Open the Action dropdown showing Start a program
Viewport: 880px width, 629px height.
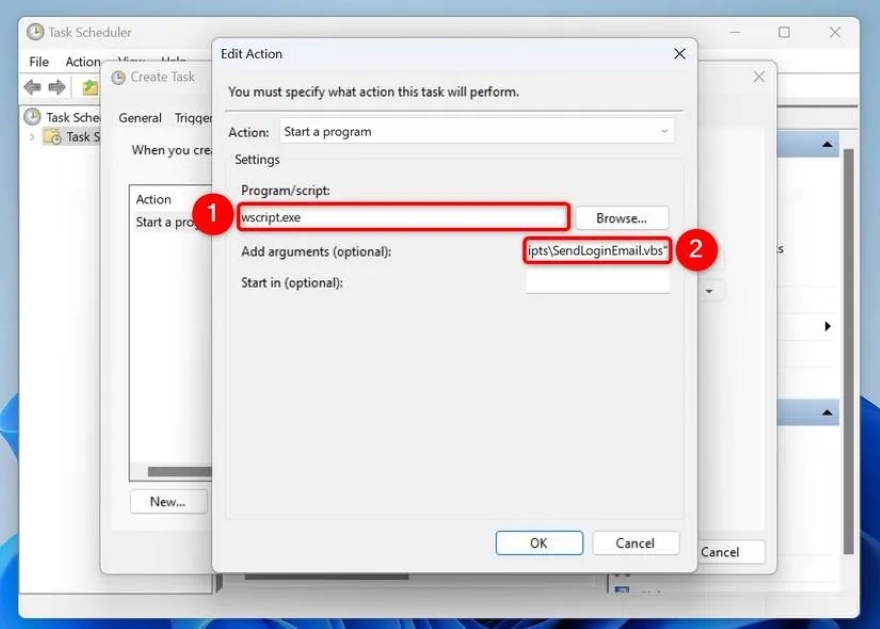[x=476, y=130]
